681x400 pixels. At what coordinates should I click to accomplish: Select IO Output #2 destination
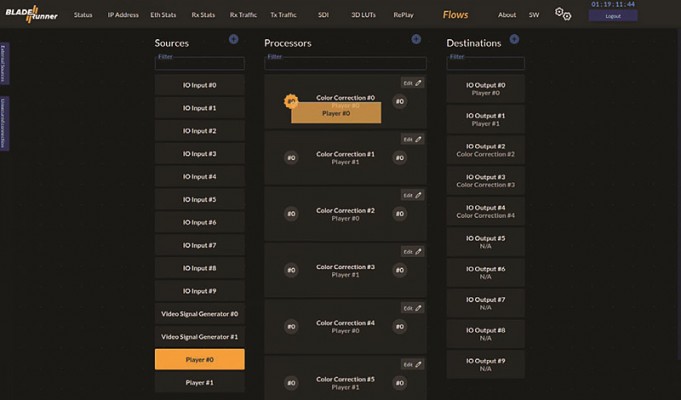click(486, 150)
